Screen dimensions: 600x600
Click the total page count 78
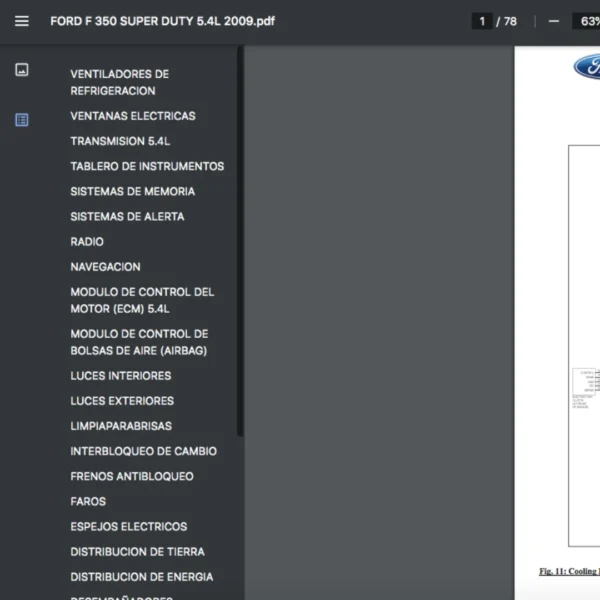510,21
